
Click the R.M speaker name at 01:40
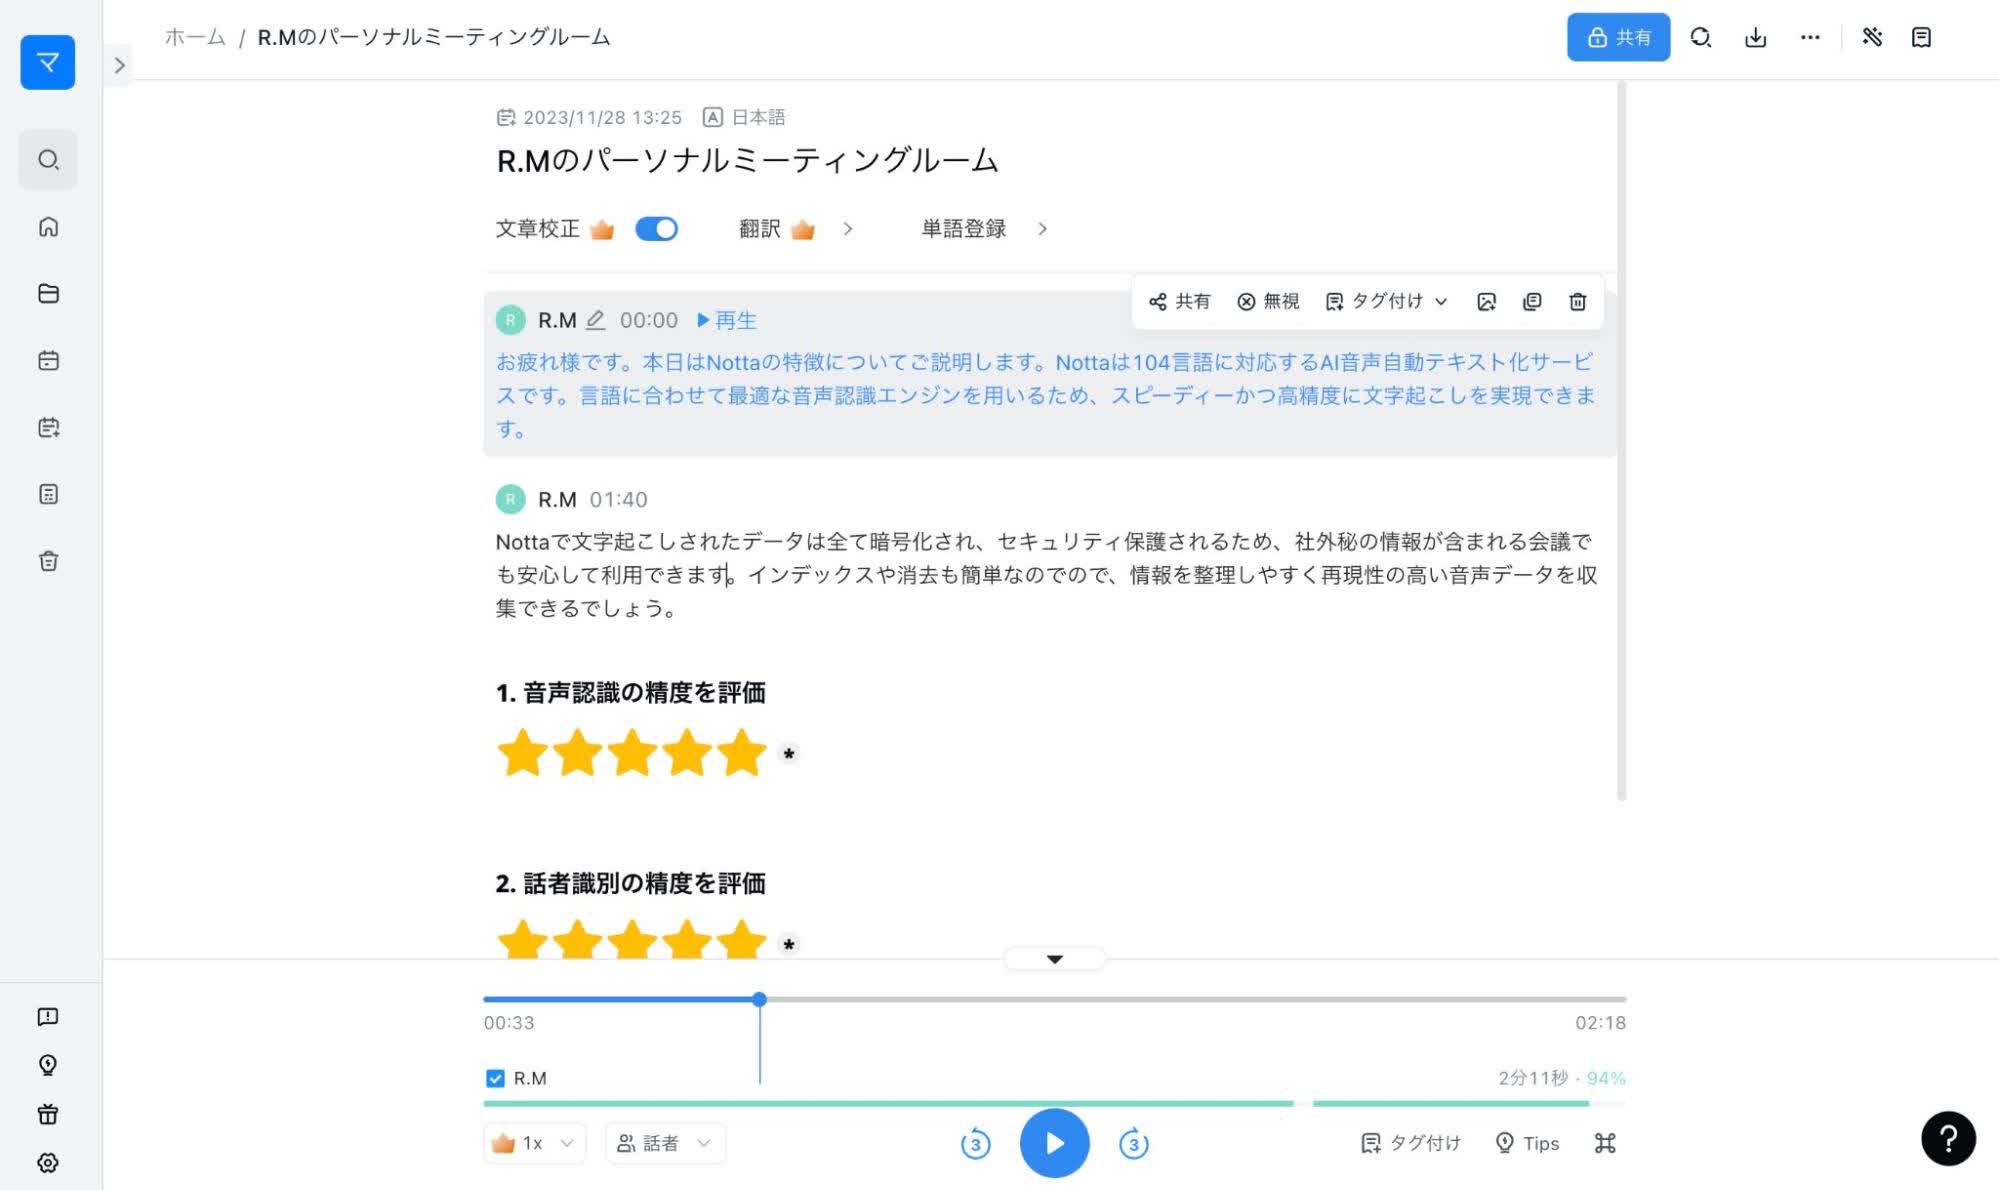click(x=557, y=499)
